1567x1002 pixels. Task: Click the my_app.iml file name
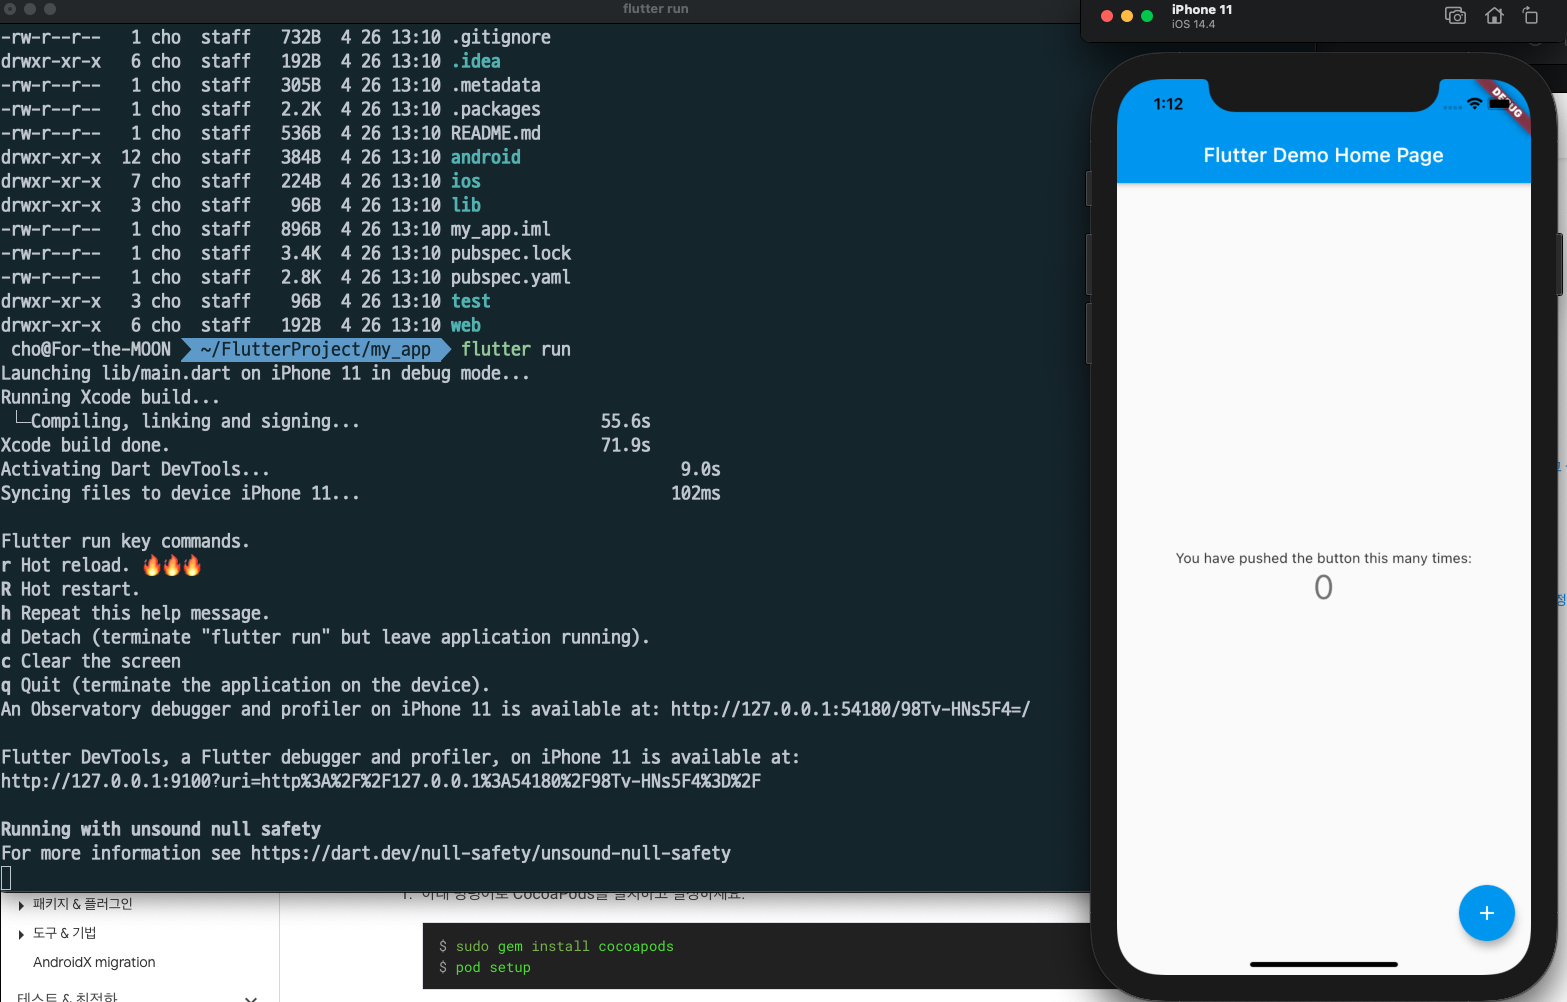[x=501, y=229]
